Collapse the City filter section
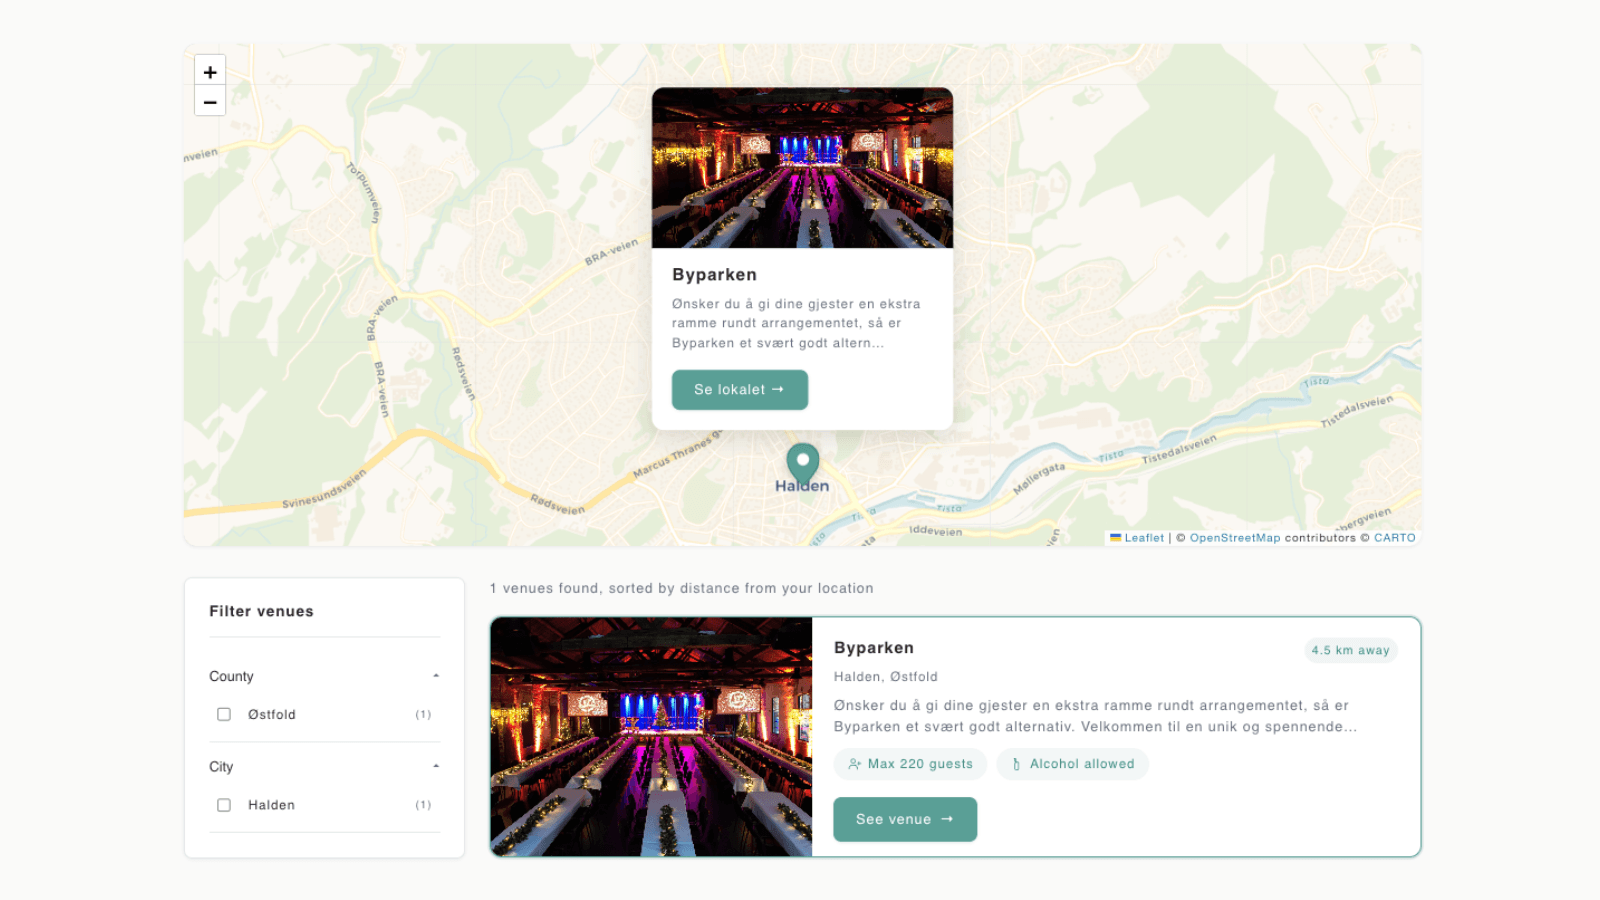 click(324, 767)
